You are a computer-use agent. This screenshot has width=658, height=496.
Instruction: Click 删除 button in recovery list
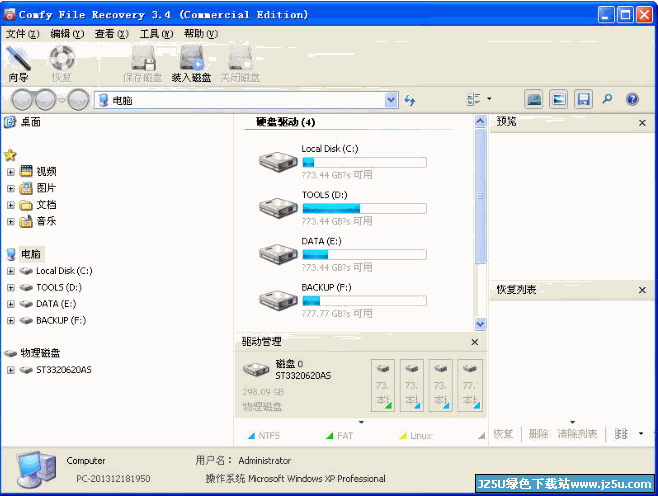539,433
